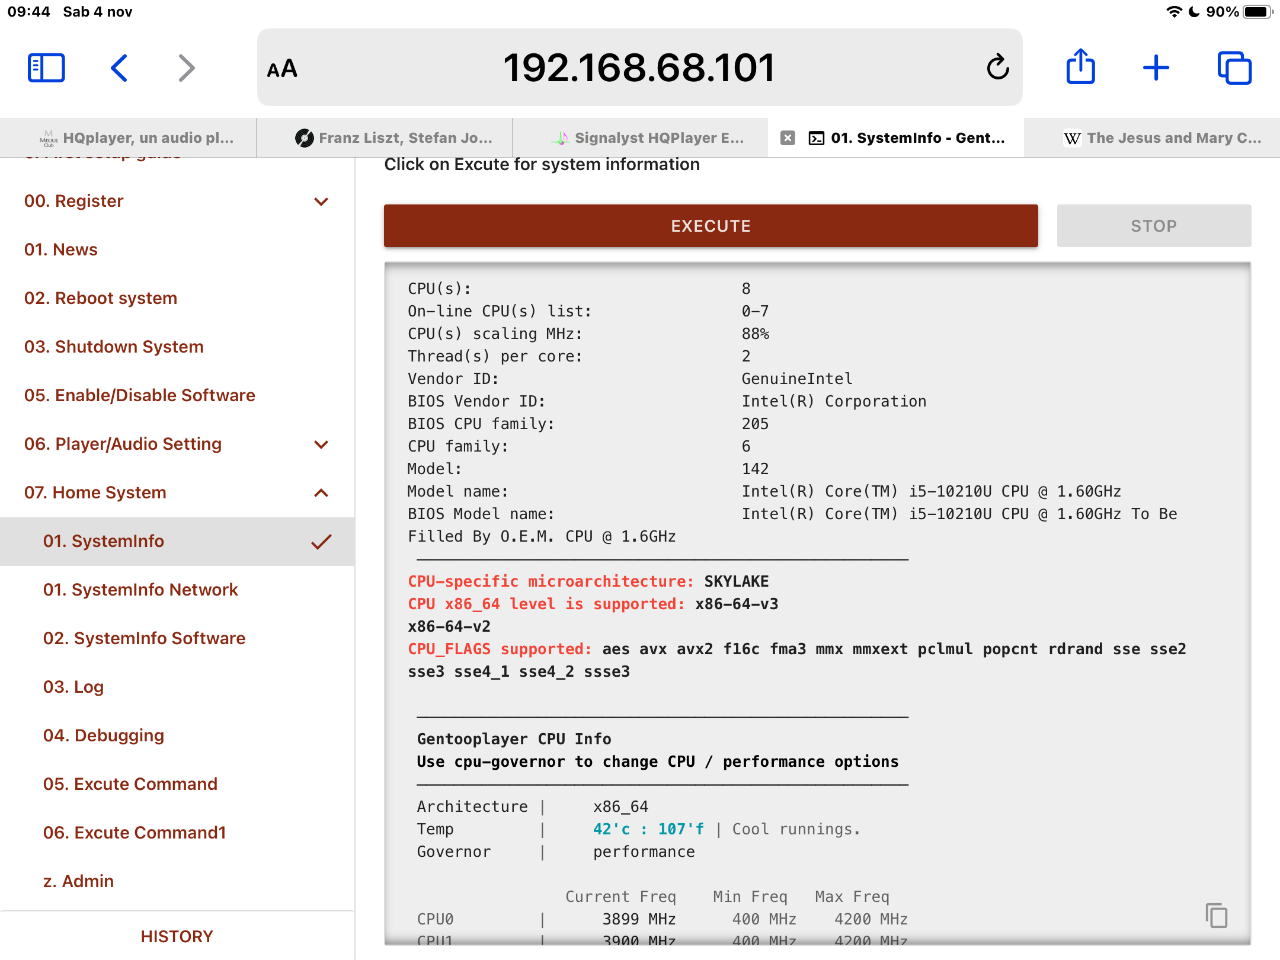Screen dimensions: 1280x960
Task: Tap the forward navigation arrow
Action: 186,68
